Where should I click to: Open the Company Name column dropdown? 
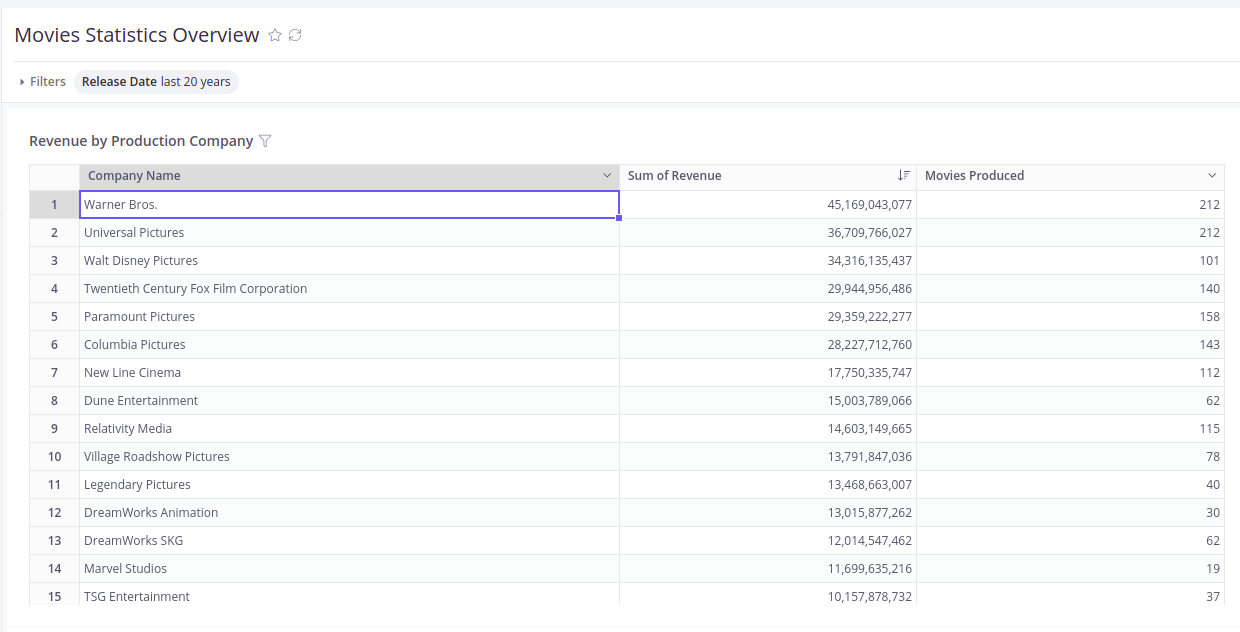click(607, 175)
